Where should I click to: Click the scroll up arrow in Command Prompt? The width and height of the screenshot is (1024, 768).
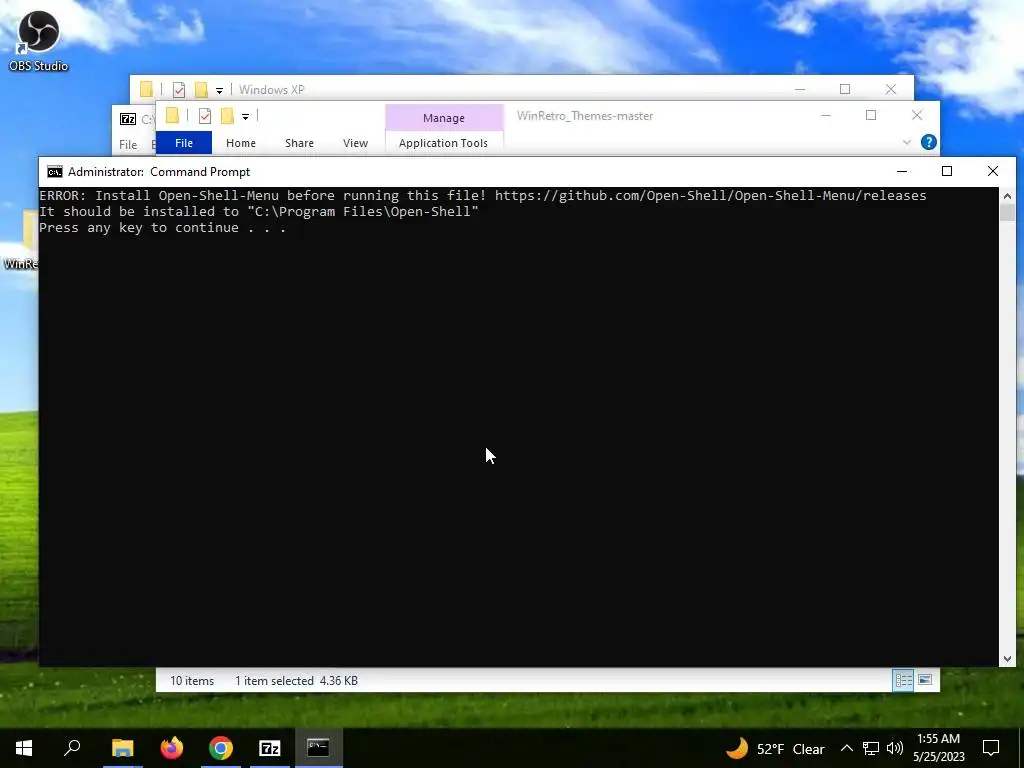tap(1007, 196)
